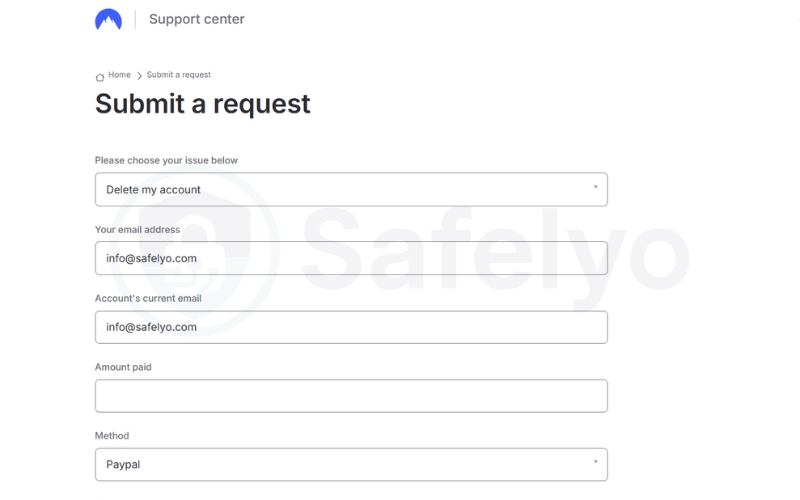800x500 pixels.
Task: Click the 'Your email address' label
Action: tap(137, 229)
